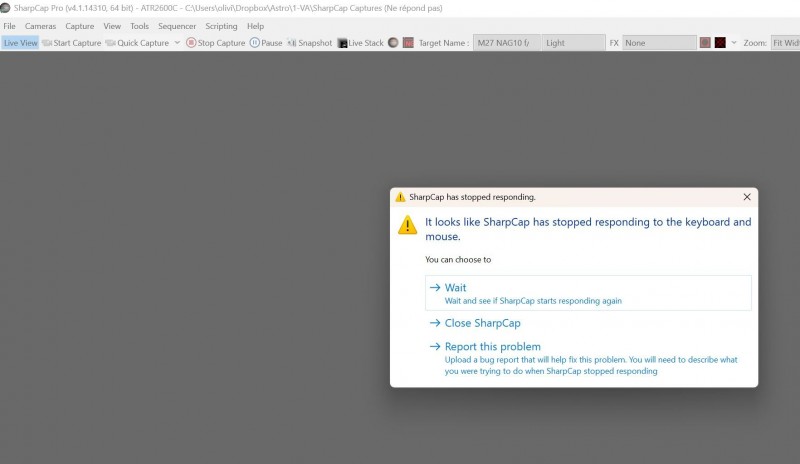
Task: Choose Wait option in dialog
Action: pos(588,293)
